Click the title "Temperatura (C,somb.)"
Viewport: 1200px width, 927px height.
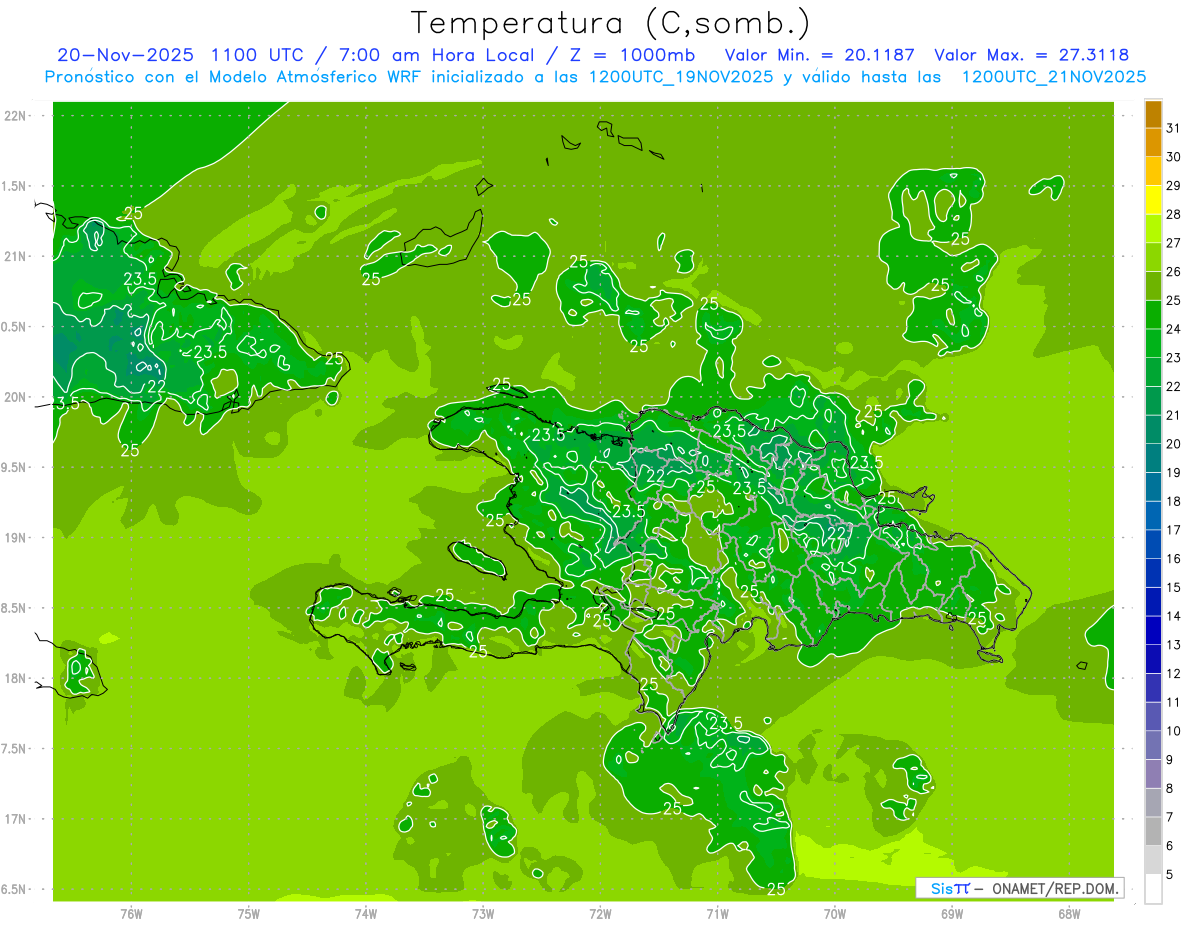610,23
